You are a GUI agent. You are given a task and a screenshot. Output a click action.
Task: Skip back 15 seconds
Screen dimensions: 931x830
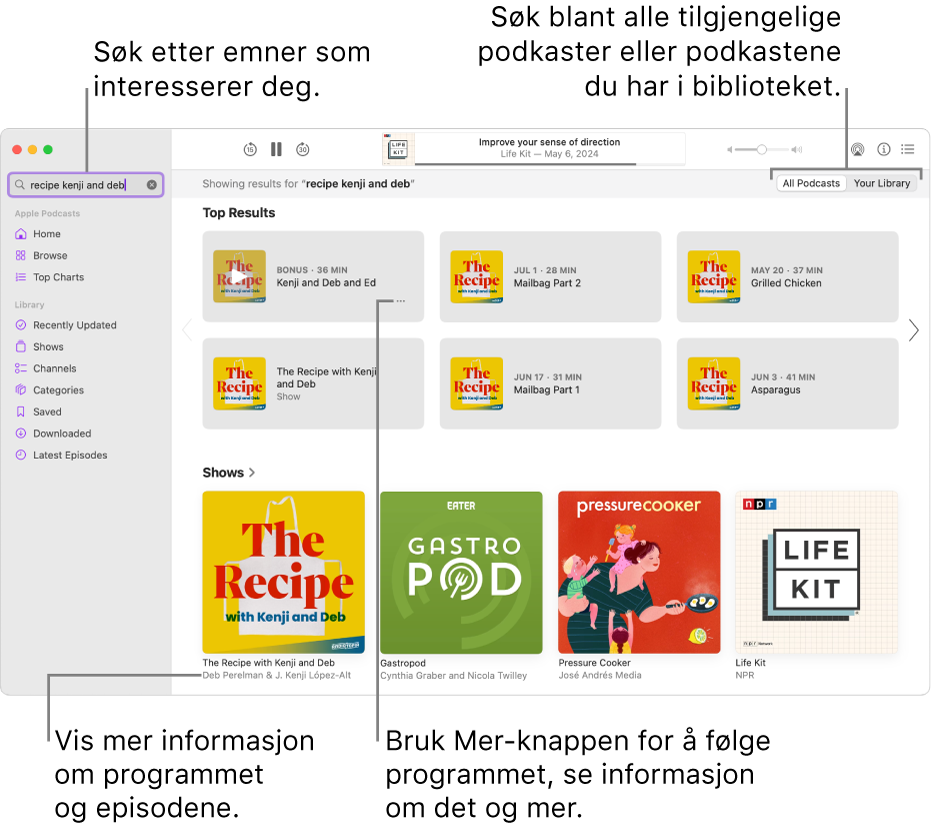pyautogui.click(x=250, y=150)
